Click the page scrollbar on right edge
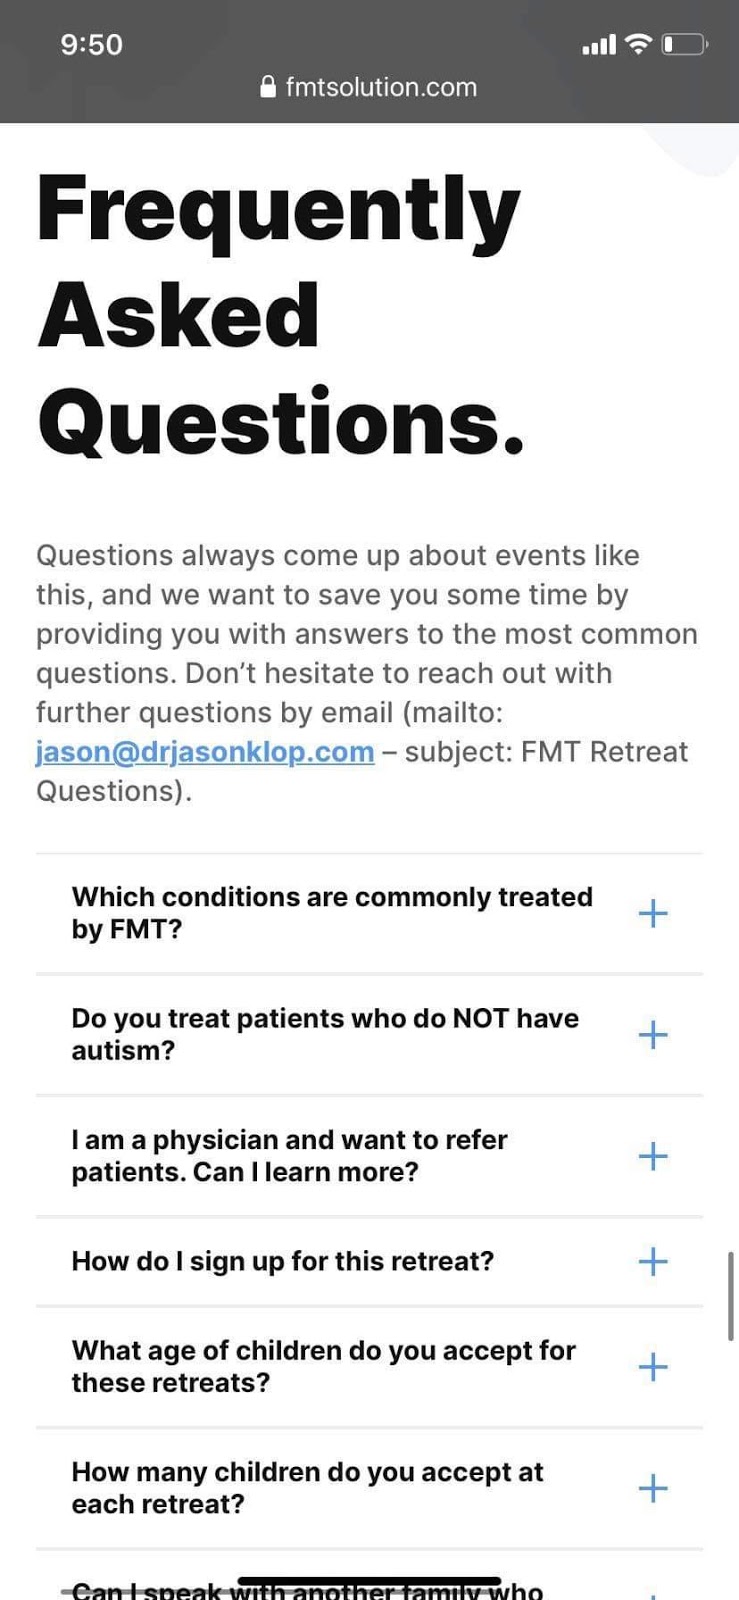The width and height of the screenshot is (739, 1600). coord(731,1295)
